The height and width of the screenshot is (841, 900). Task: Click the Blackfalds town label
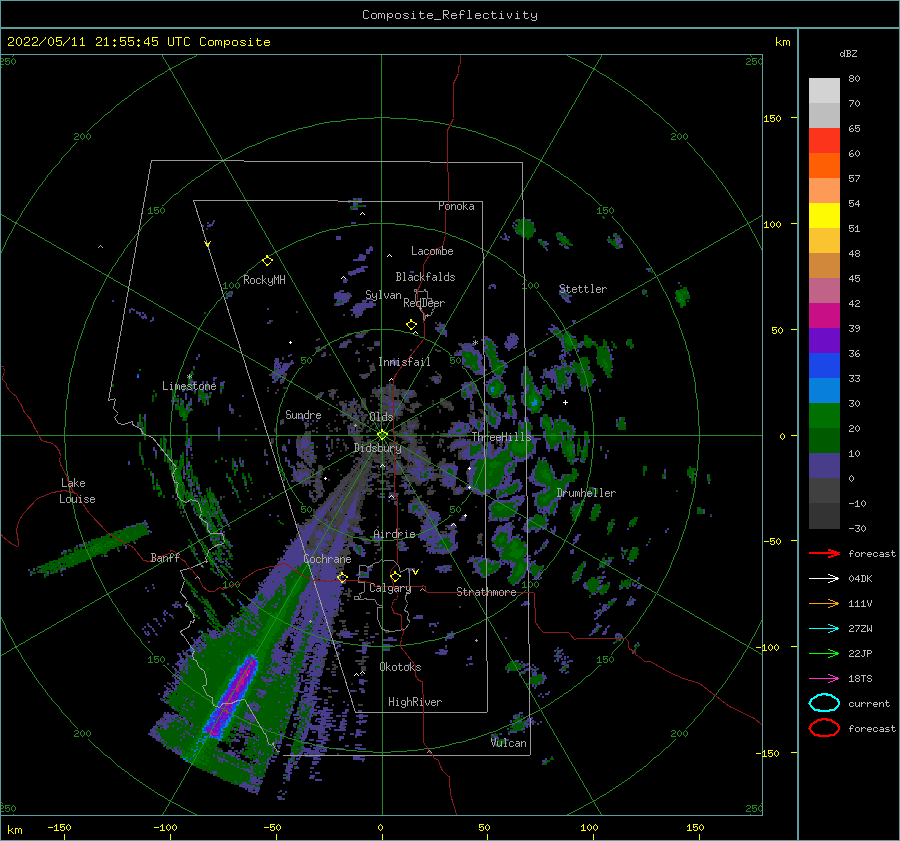(425, 277)
